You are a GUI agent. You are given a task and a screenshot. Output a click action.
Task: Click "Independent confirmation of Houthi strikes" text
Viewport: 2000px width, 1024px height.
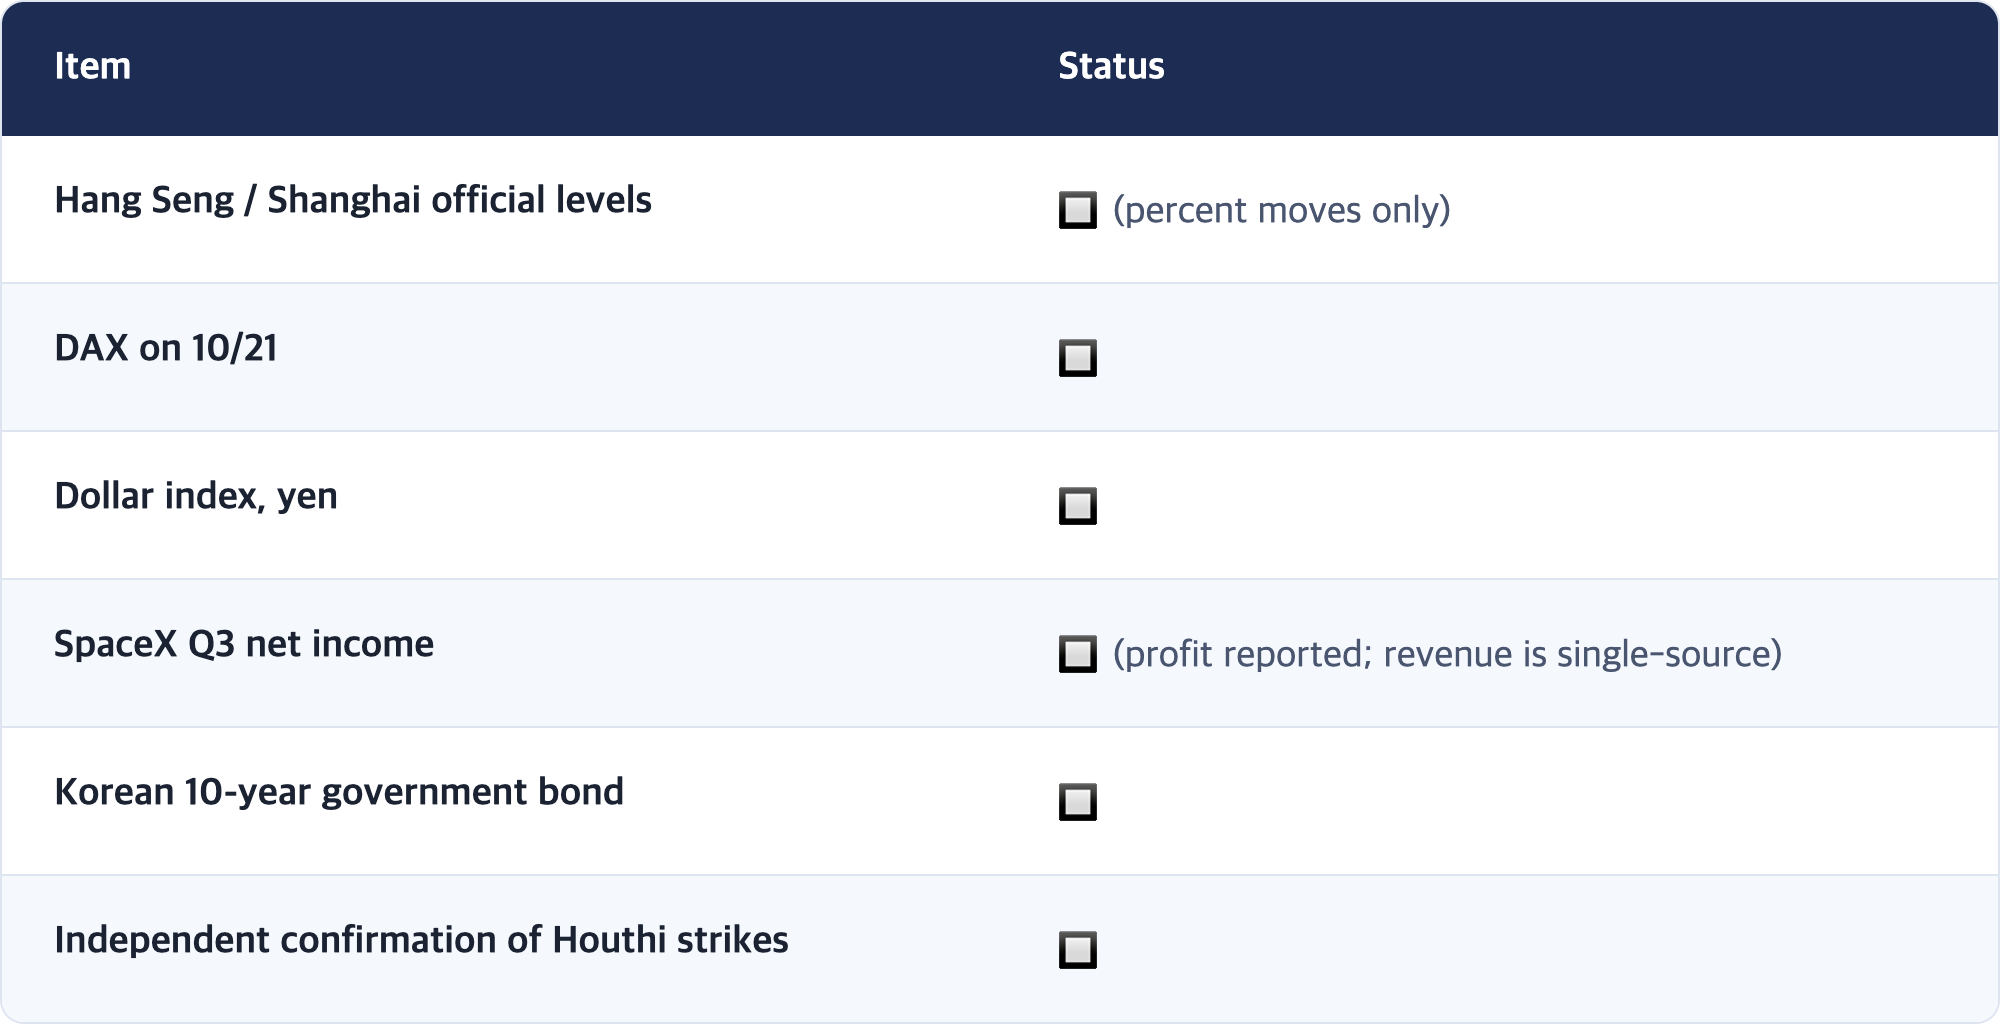pos(421,940)
